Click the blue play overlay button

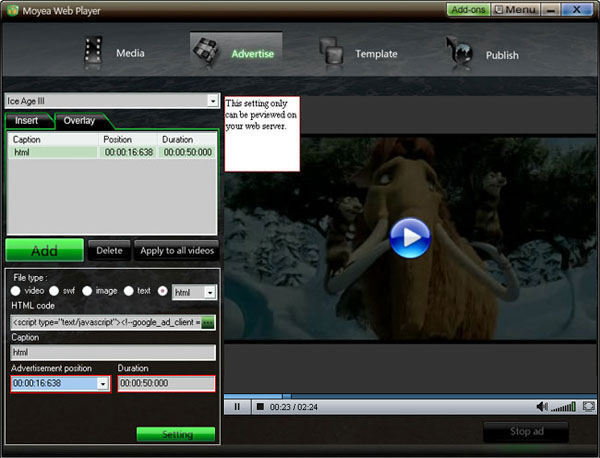(410, 238)
